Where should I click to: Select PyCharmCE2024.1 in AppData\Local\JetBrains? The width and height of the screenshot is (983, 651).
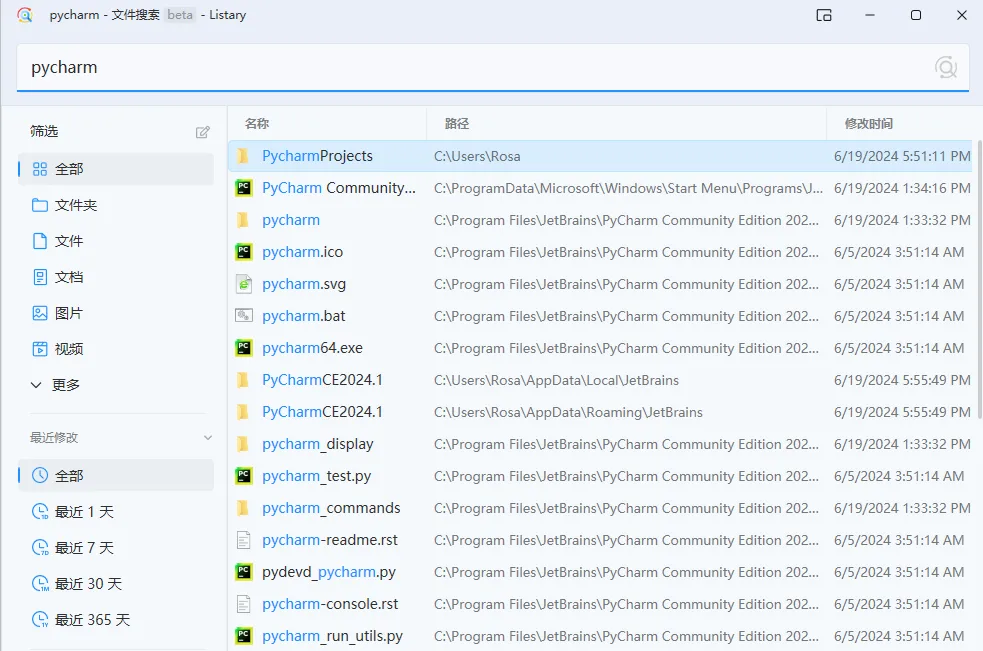pyautogui.click(x=322, y=379)
